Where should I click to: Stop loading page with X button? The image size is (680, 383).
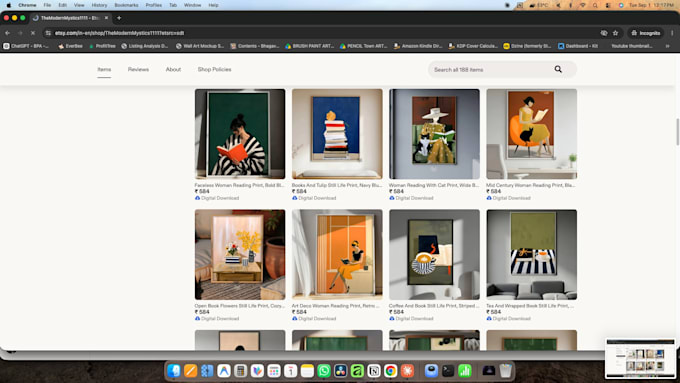tap(33, 33)
